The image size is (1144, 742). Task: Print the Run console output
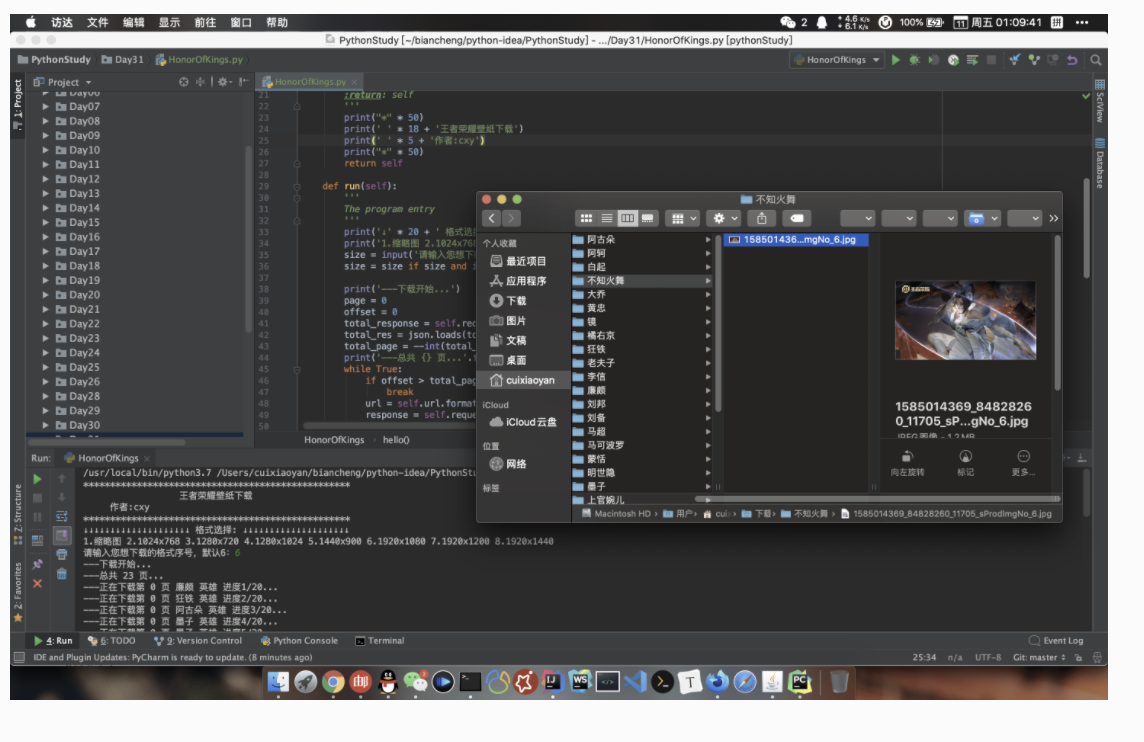pyautogui.click(x=62, y=554)
